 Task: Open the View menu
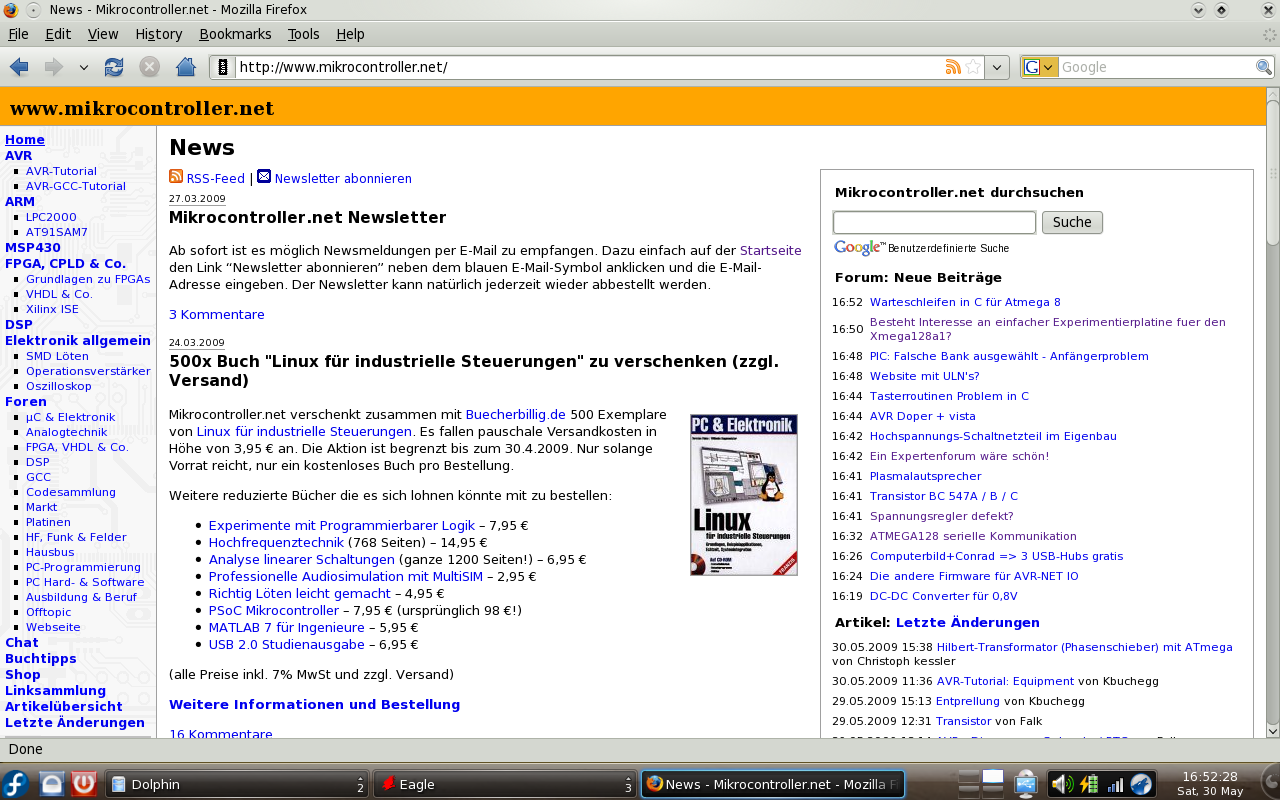coord(103,34)
